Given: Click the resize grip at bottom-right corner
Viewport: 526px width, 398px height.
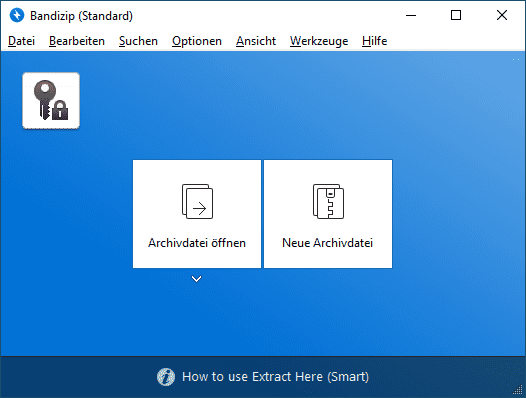Looking at the screenshot, I should pyautogui.click(x=518, y=390).
